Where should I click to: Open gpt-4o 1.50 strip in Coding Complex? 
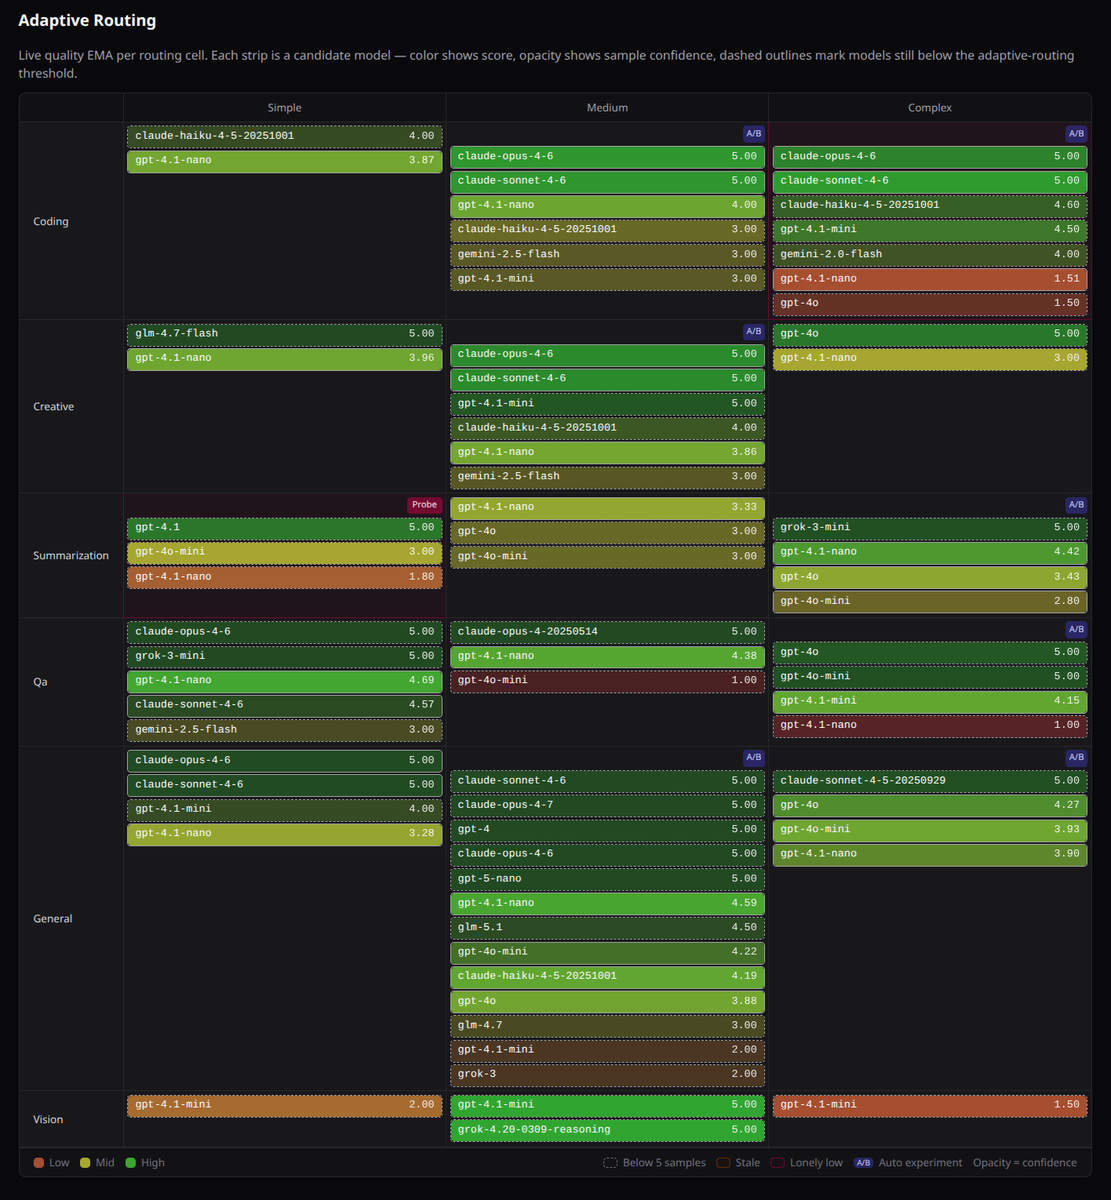point(930,304)
